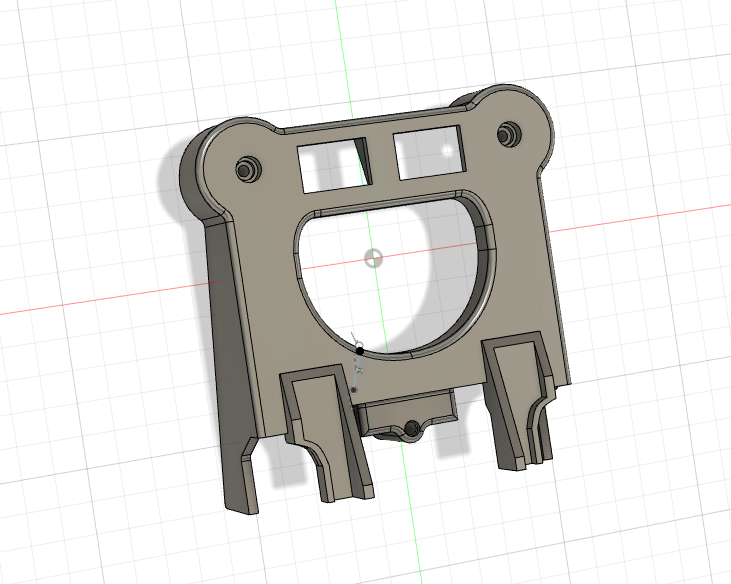Click the top edge face of the bracket
This screenshot has width=731, height=584.
tap(373, 118)
